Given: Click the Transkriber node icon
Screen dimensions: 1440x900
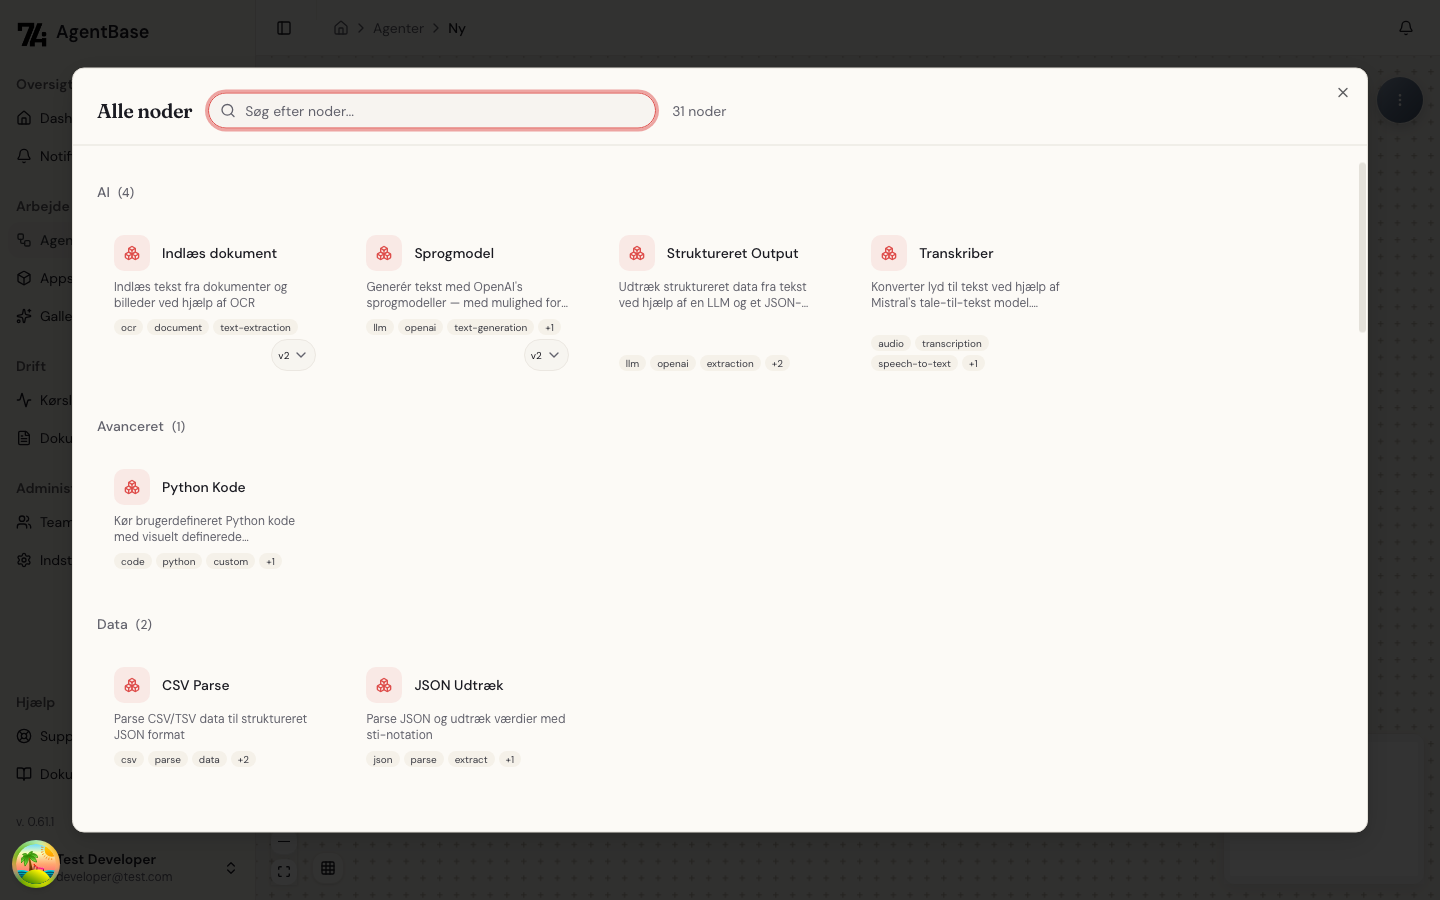Looking at the screenshot, I should click(x=889, y=253).
